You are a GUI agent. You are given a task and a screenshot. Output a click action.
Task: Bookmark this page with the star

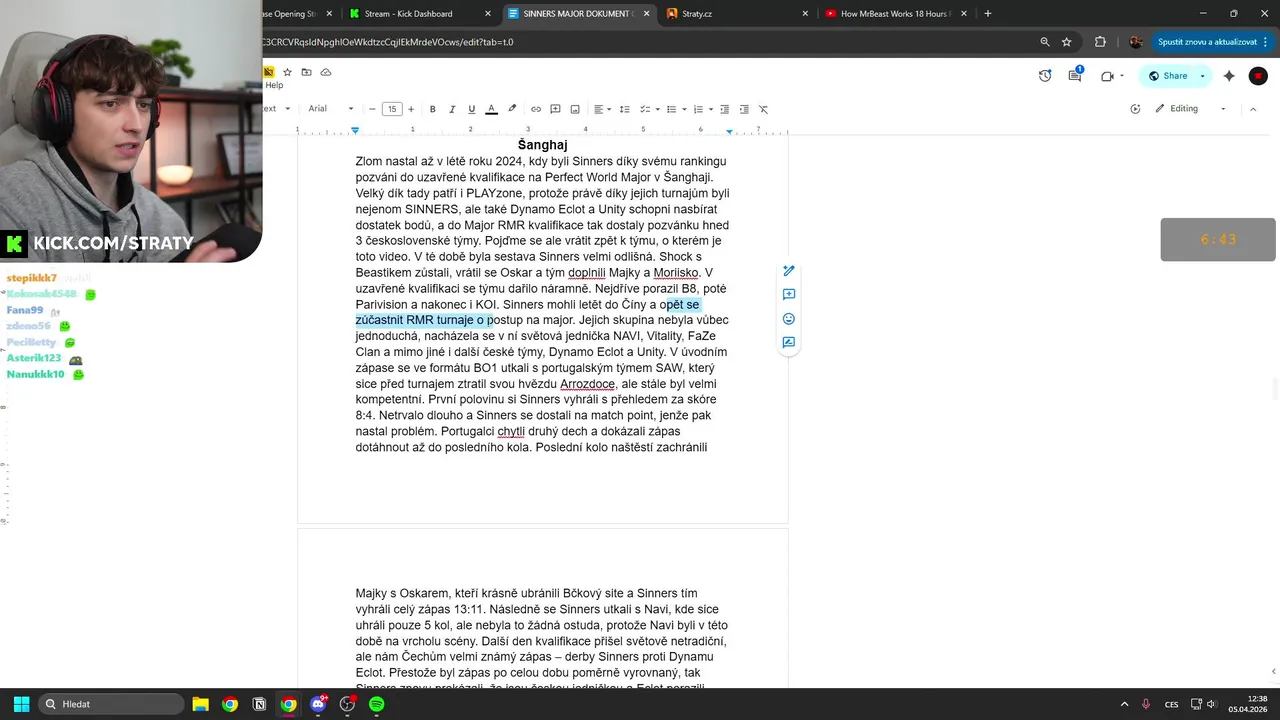tap(1067, 42)
